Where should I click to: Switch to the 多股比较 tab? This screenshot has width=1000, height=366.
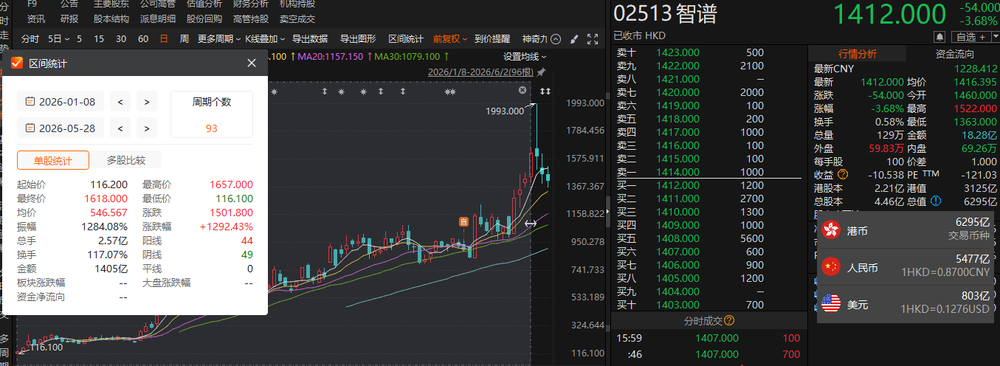coord(126,159)
